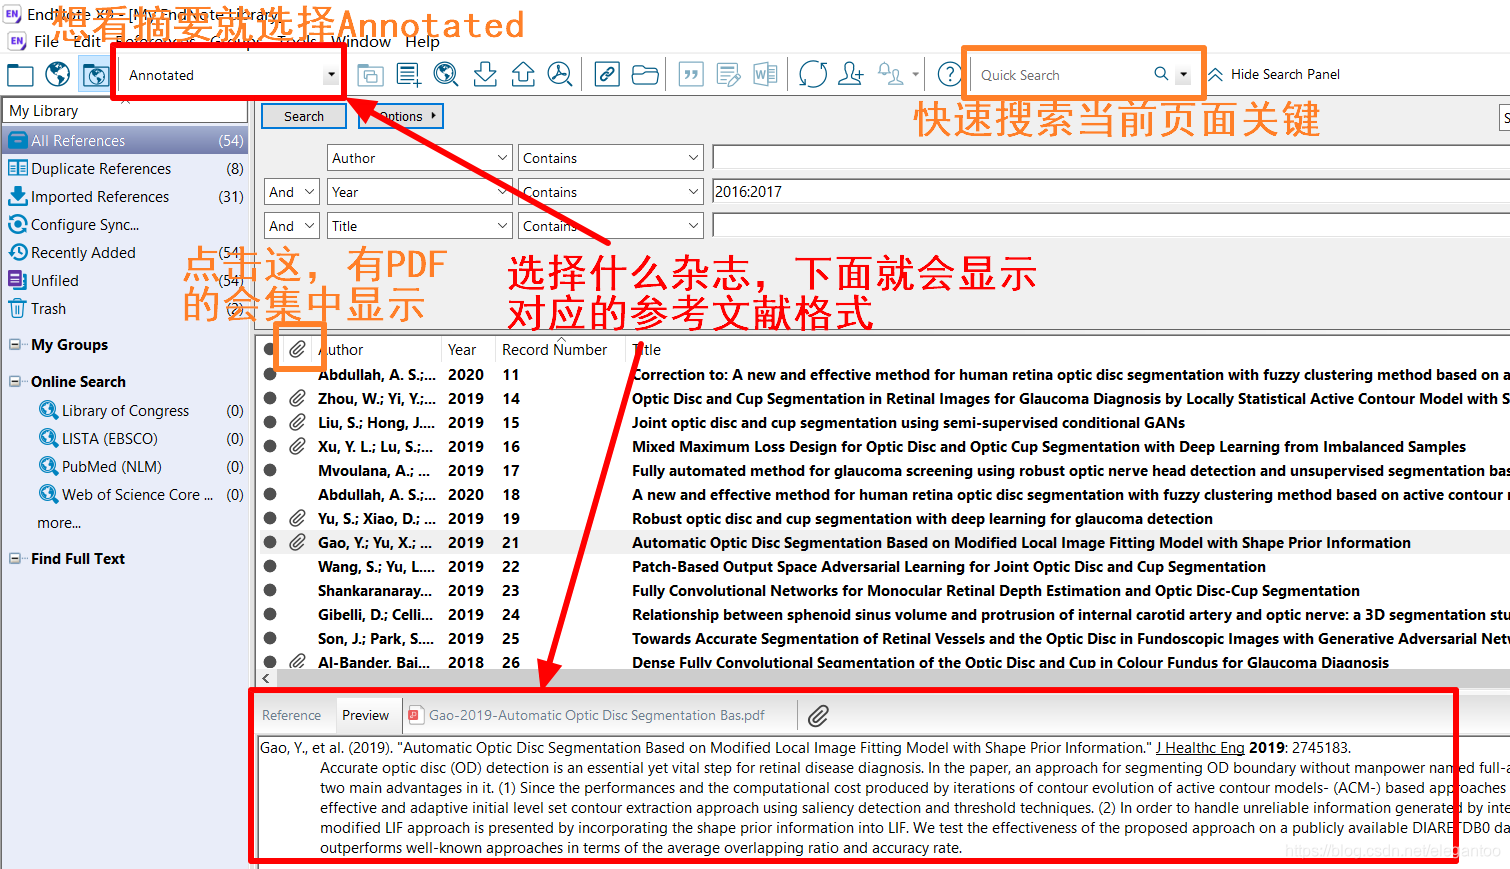Switch to Online Search mode globe icon
The height and width of the screenshot is (869, 1510).
[x=58, y=74]
